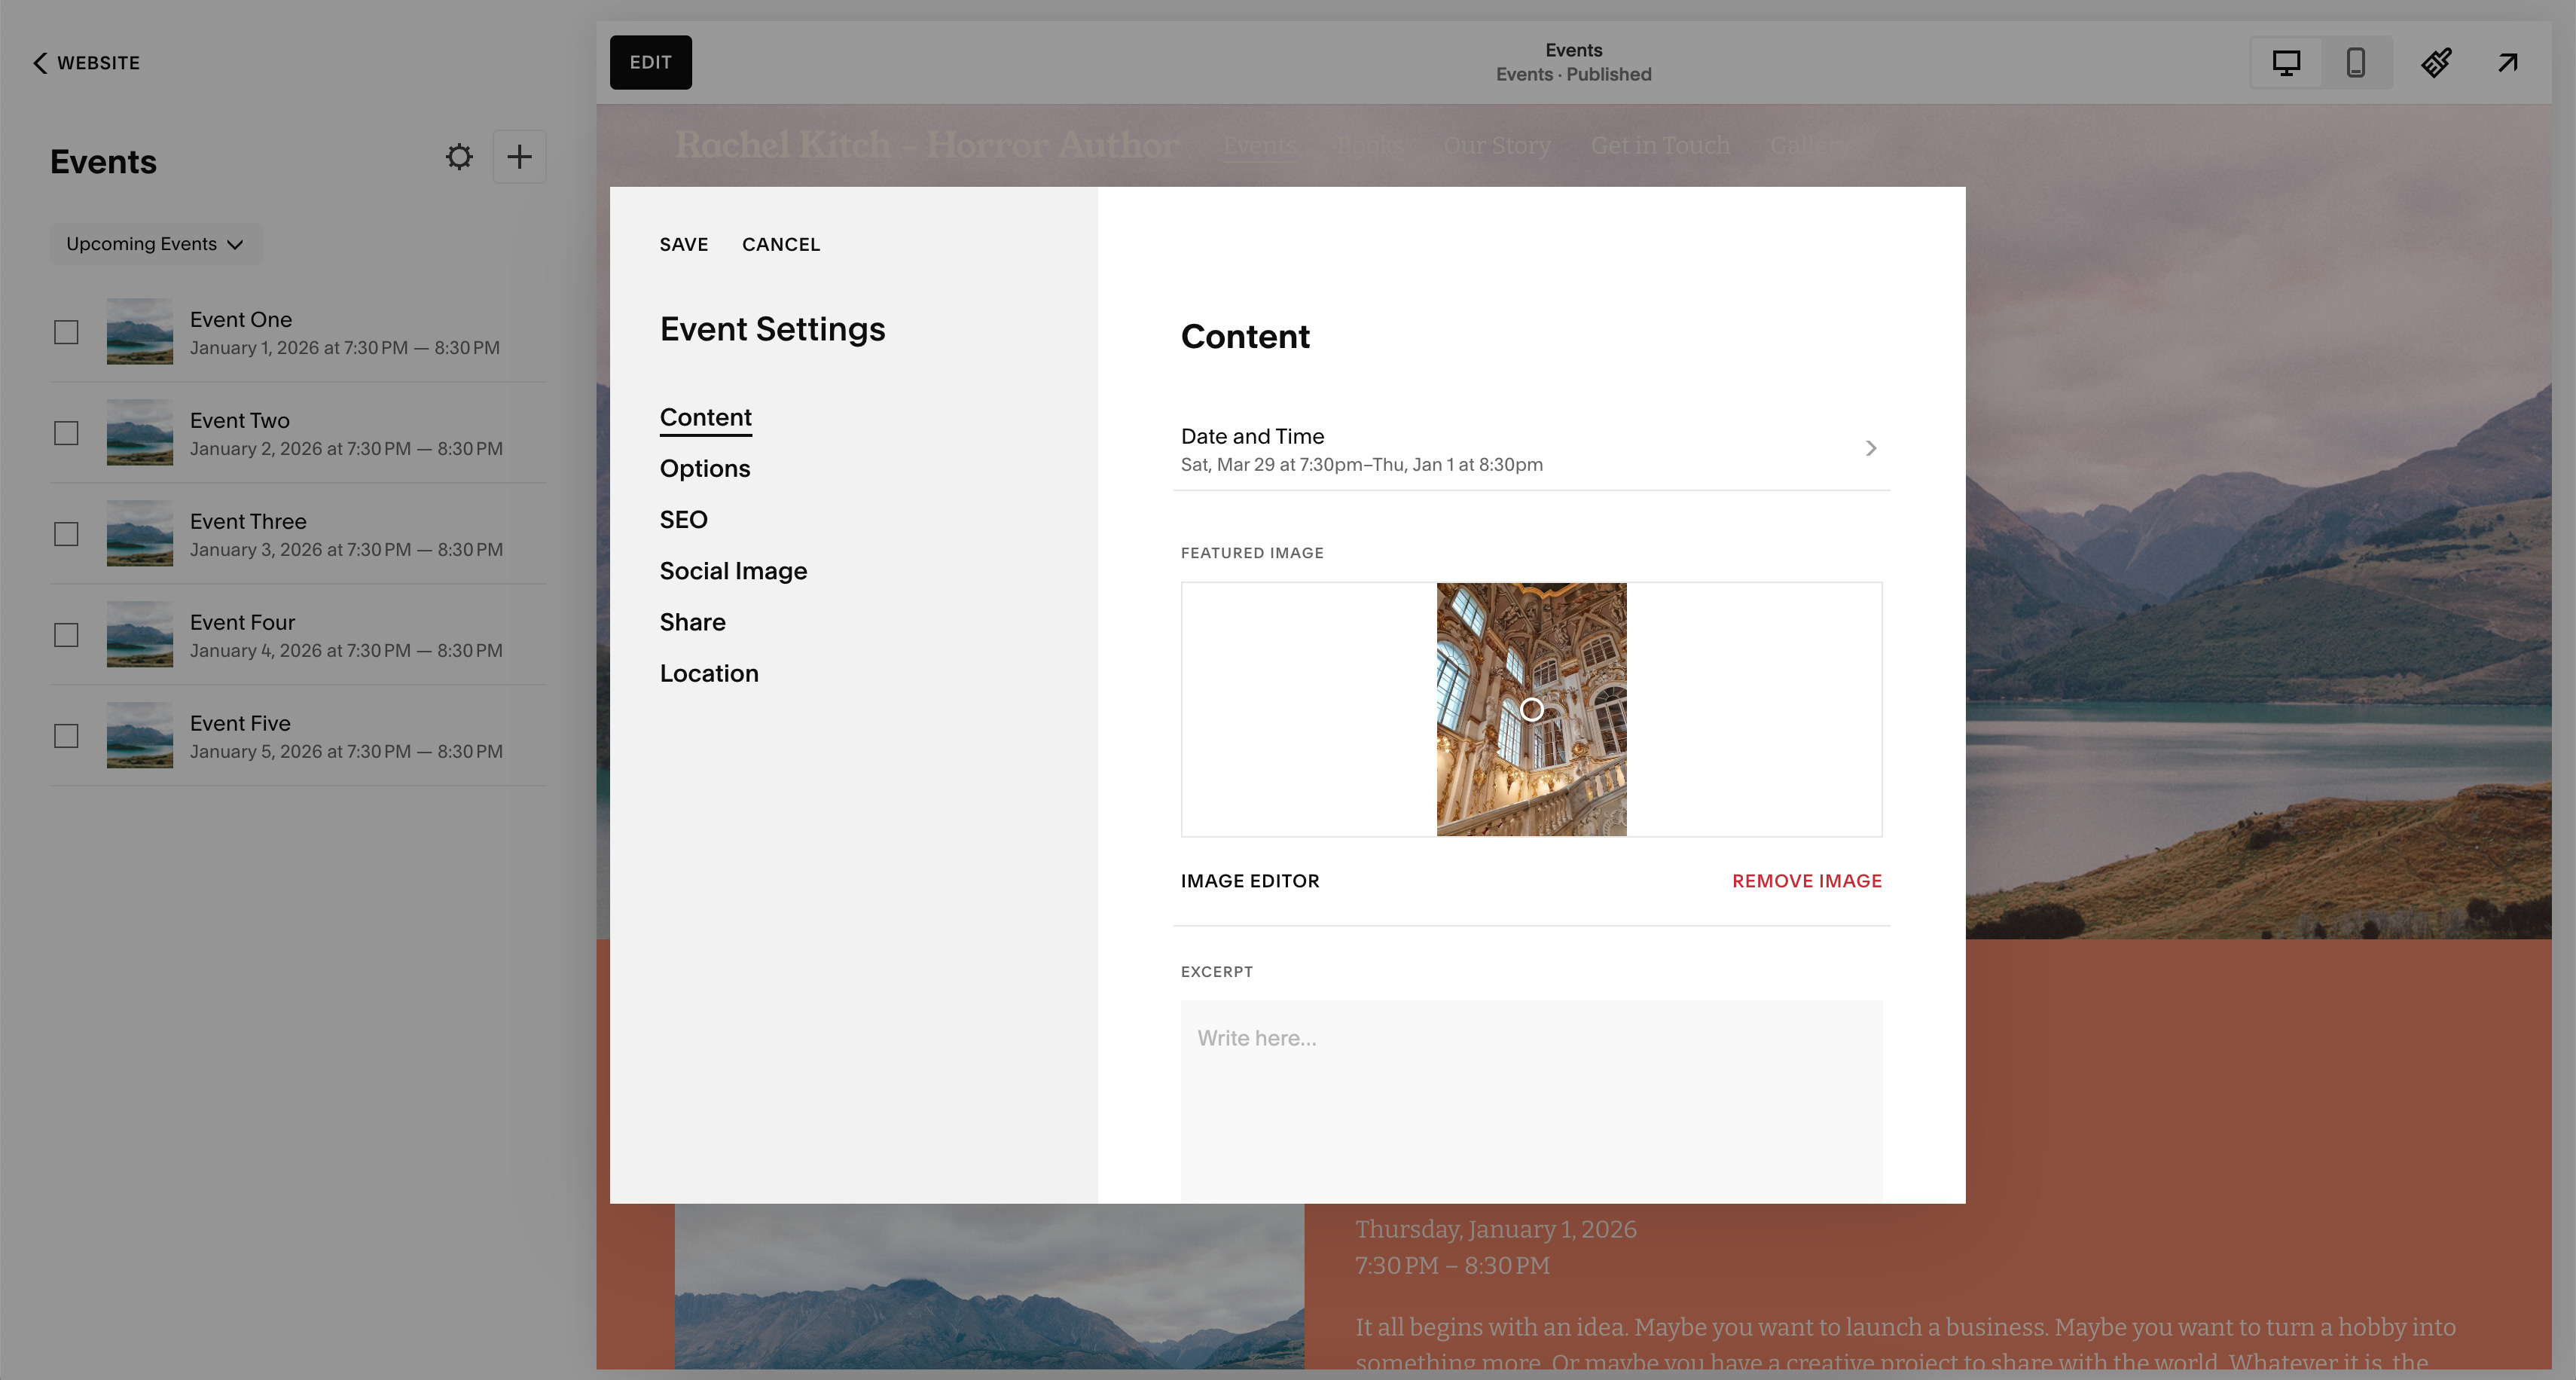Open the Date and Time row chevron
2576x1380 pixels.
click(x=1870, y=448)
